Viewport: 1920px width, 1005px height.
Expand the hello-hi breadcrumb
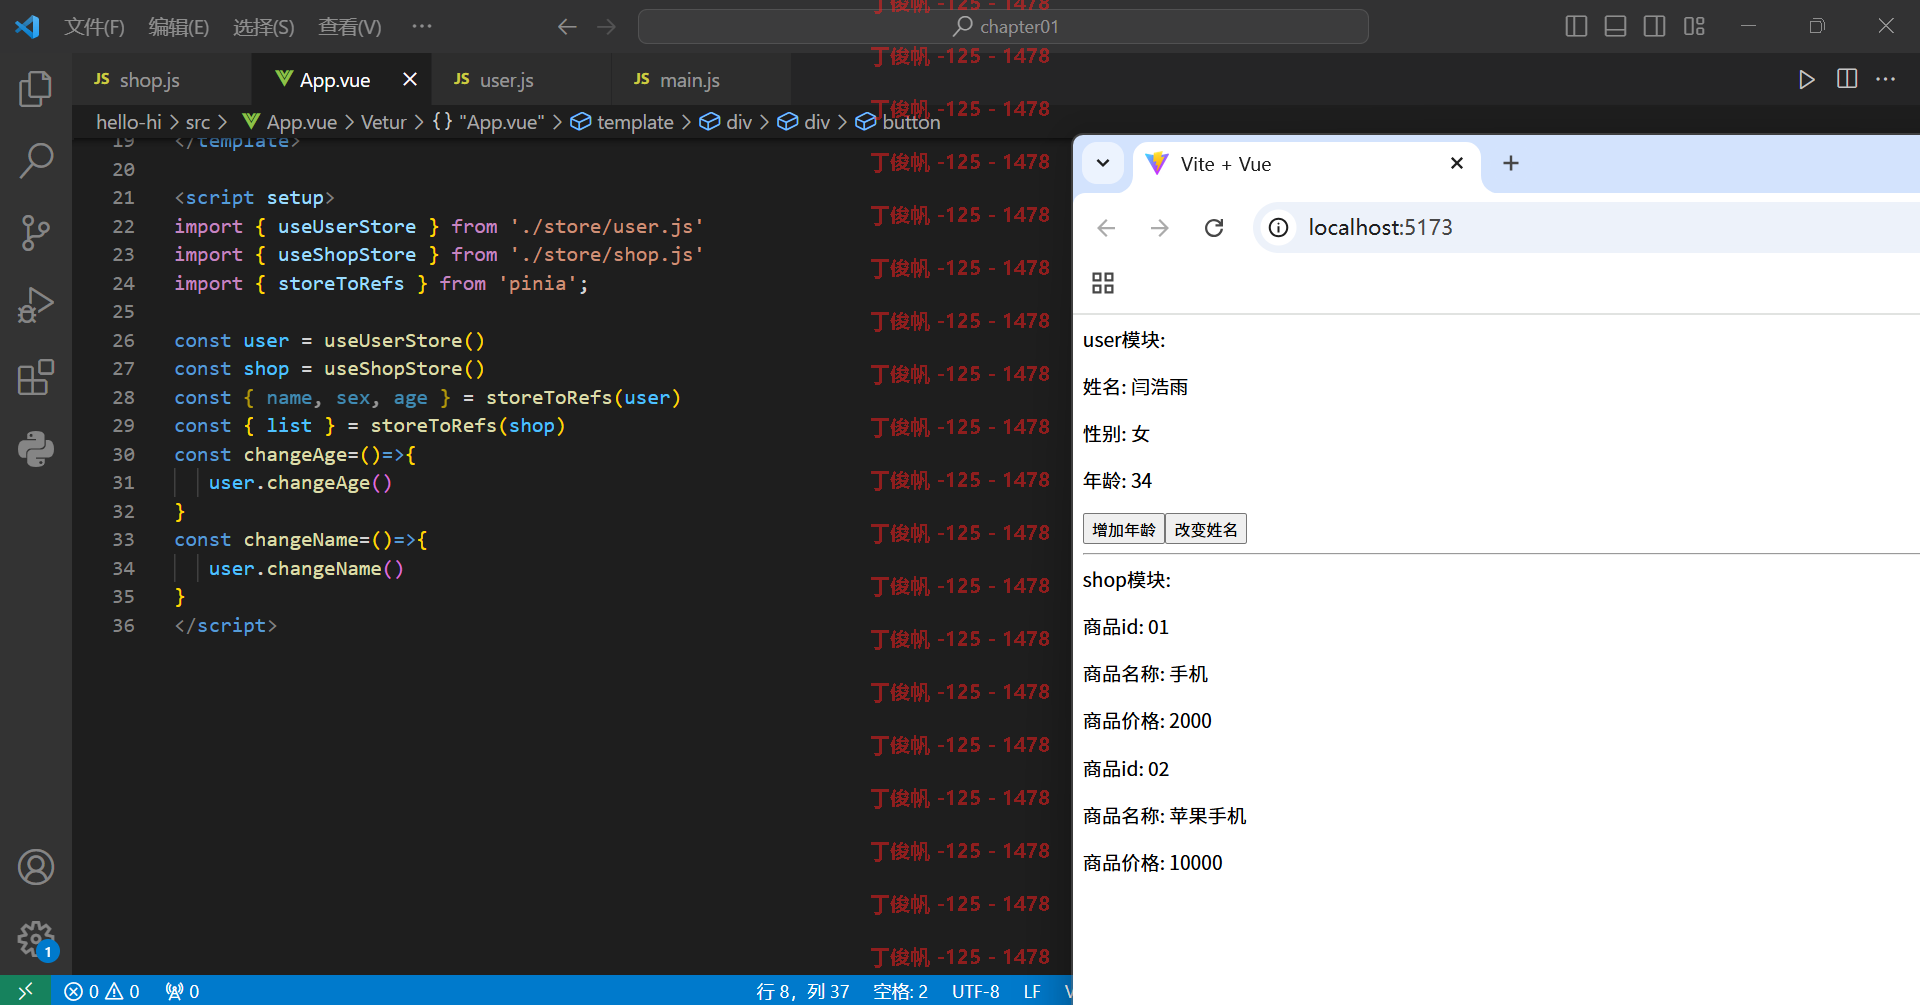pos(128,122)
